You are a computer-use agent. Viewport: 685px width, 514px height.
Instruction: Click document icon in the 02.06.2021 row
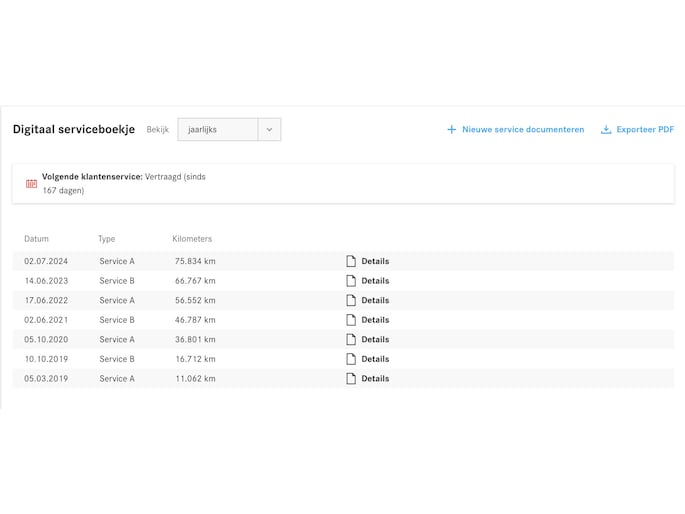[x=351, y=320]
